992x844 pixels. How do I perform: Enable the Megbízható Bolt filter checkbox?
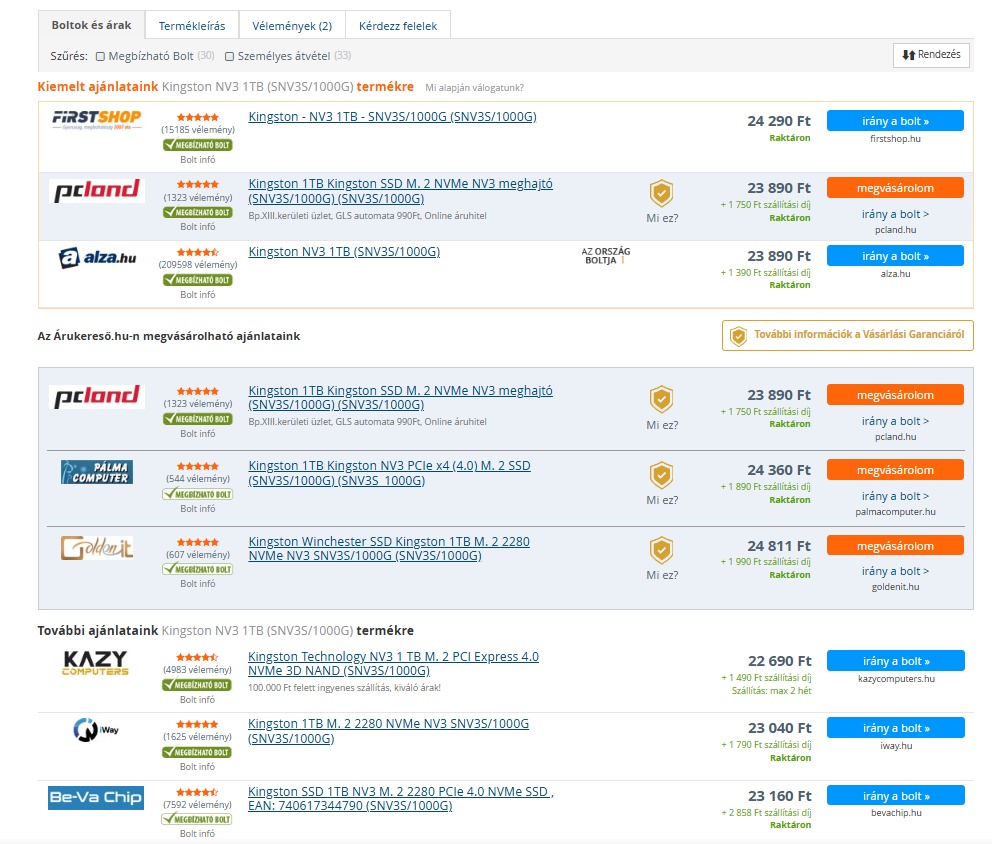pyautogui.click(x=100, y=56)
